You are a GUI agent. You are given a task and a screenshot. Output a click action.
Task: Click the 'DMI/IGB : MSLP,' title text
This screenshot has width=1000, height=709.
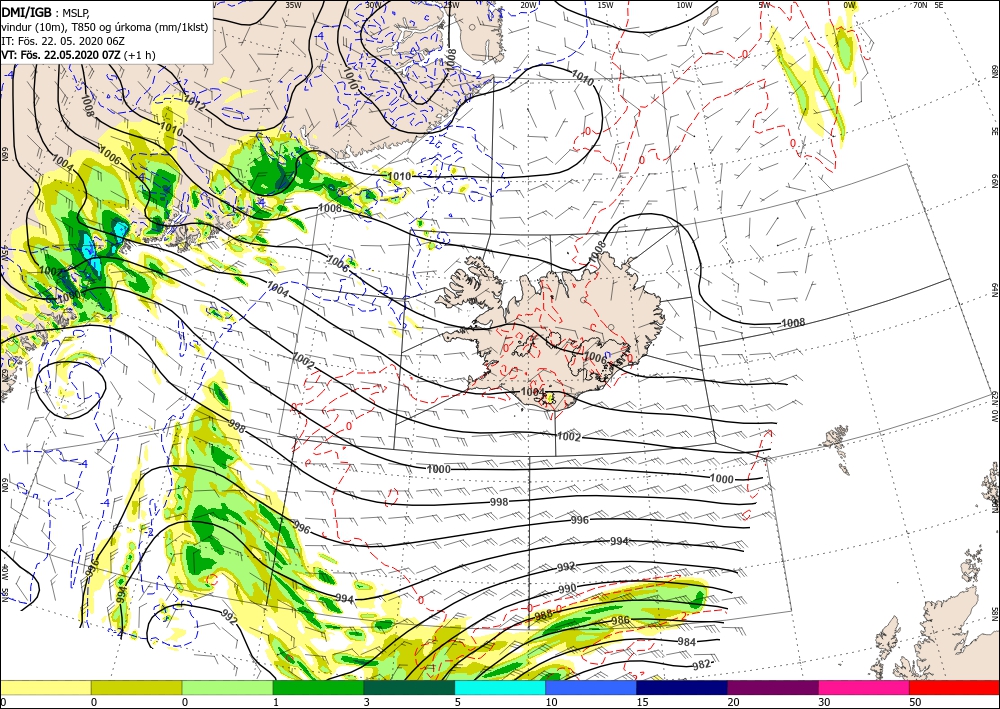click(45, 11)
